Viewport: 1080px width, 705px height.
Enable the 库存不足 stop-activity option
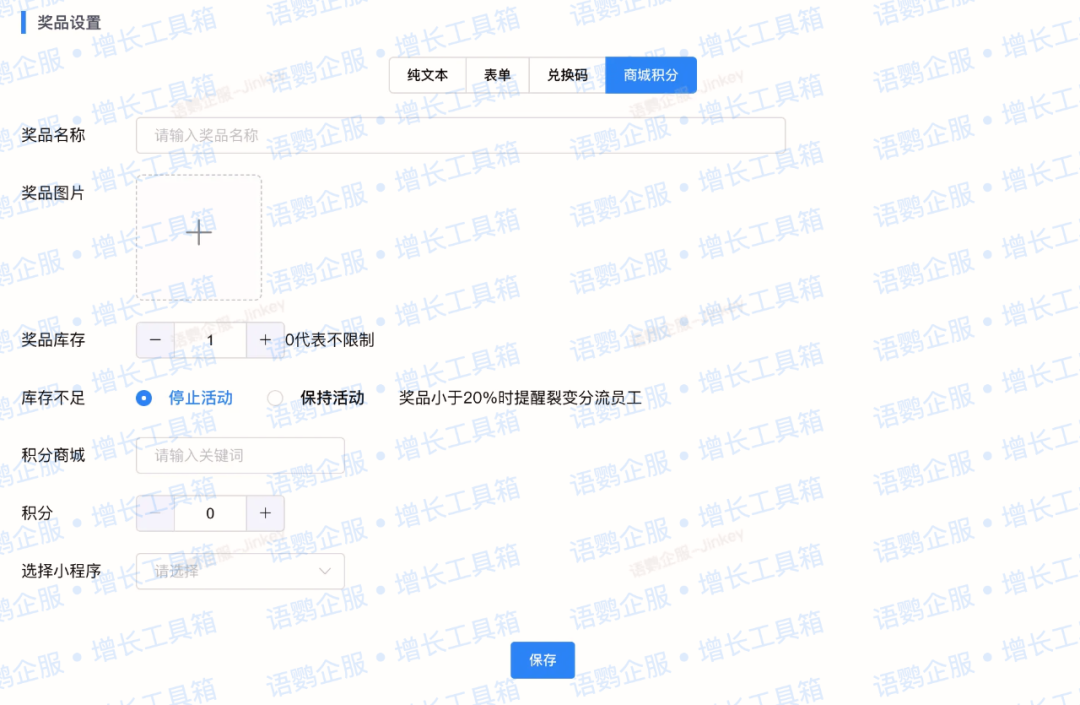[143, 397]
